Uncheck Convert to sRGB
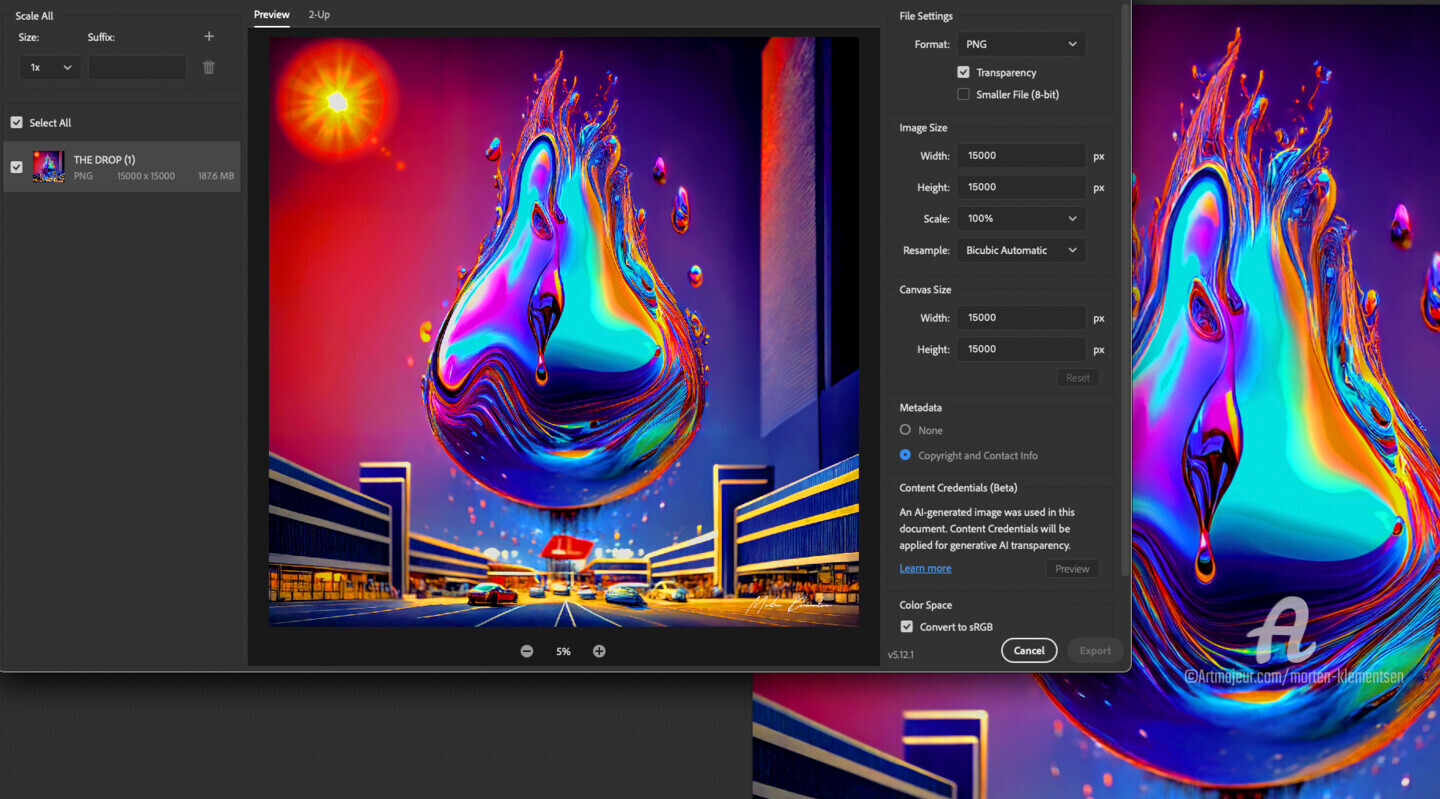This screenshot has height=799, width=1440. pos(906,627)
